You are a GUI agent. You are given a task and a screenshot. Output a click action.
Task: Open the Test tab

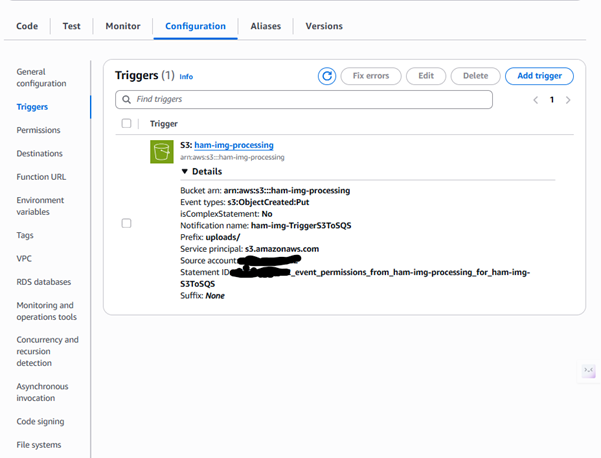click(x=71, y=26)
